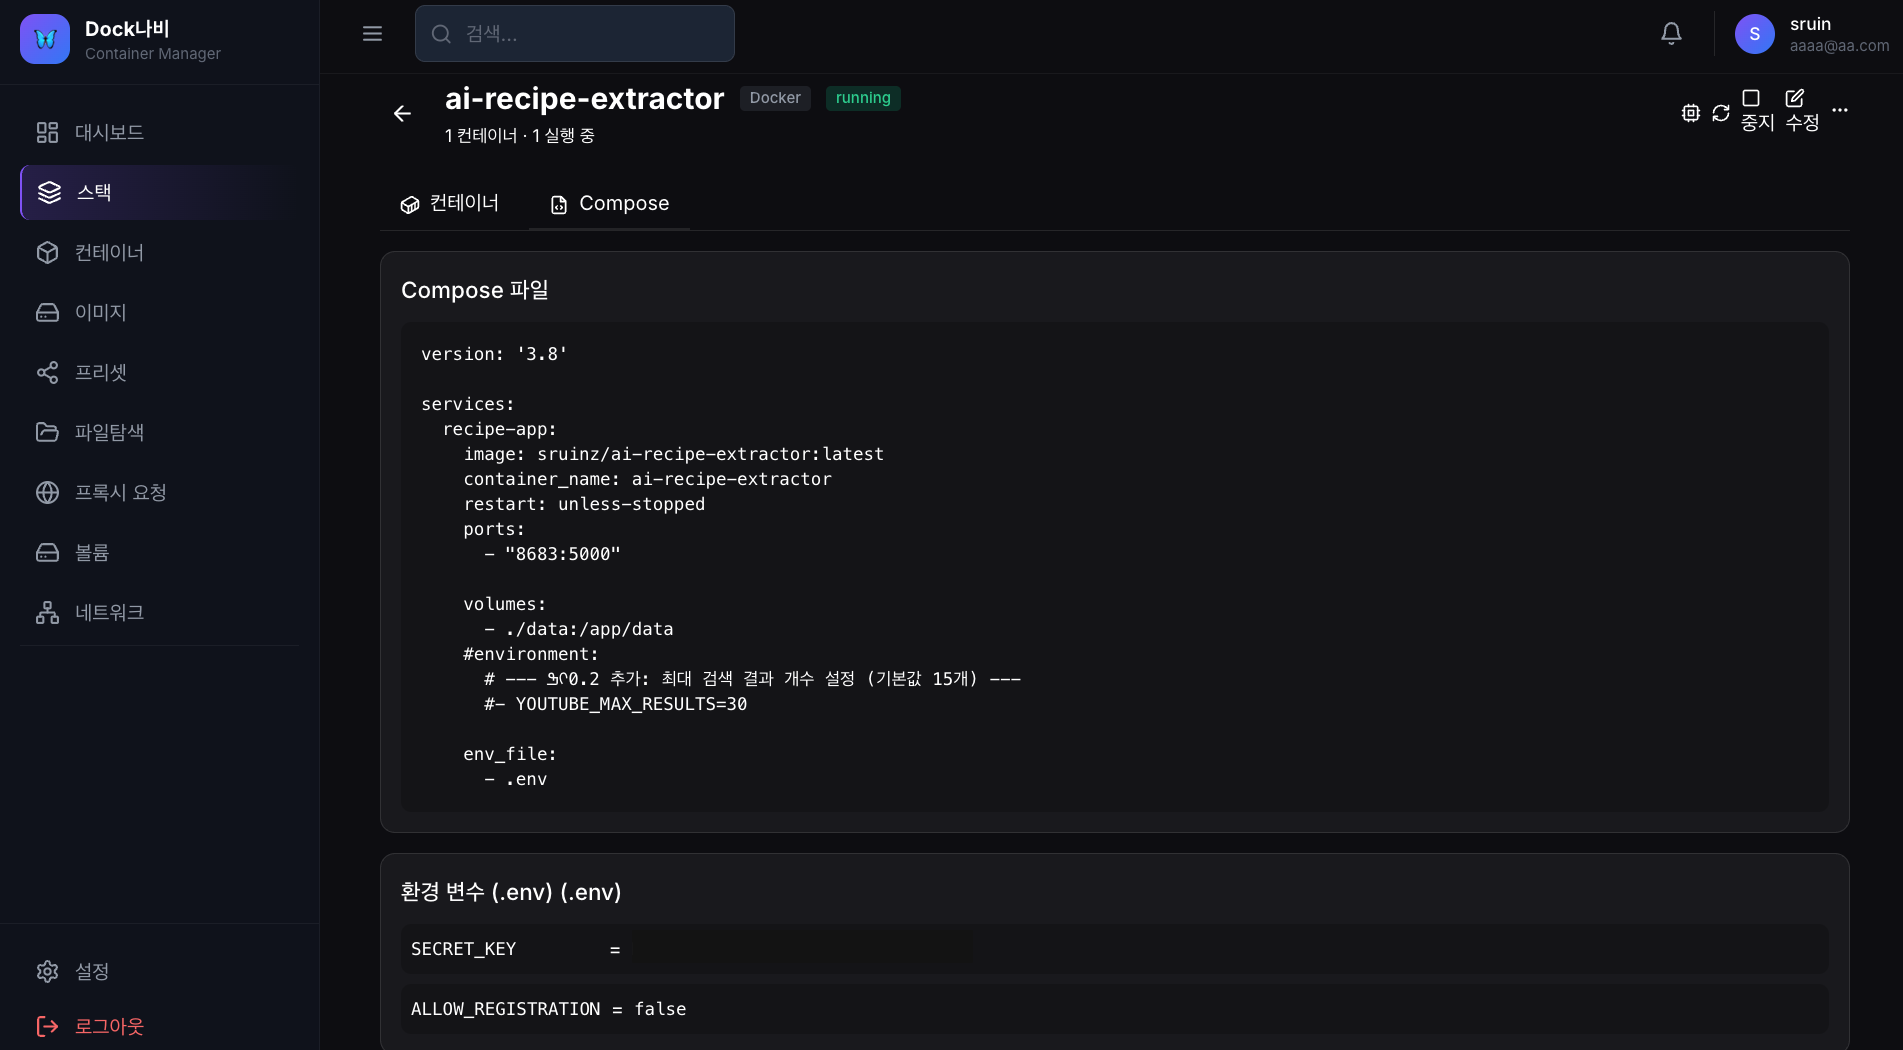1903x1050 pixels.
Task: Go to 프리셋 in the sidebar
Action: [x=100, y=372]
